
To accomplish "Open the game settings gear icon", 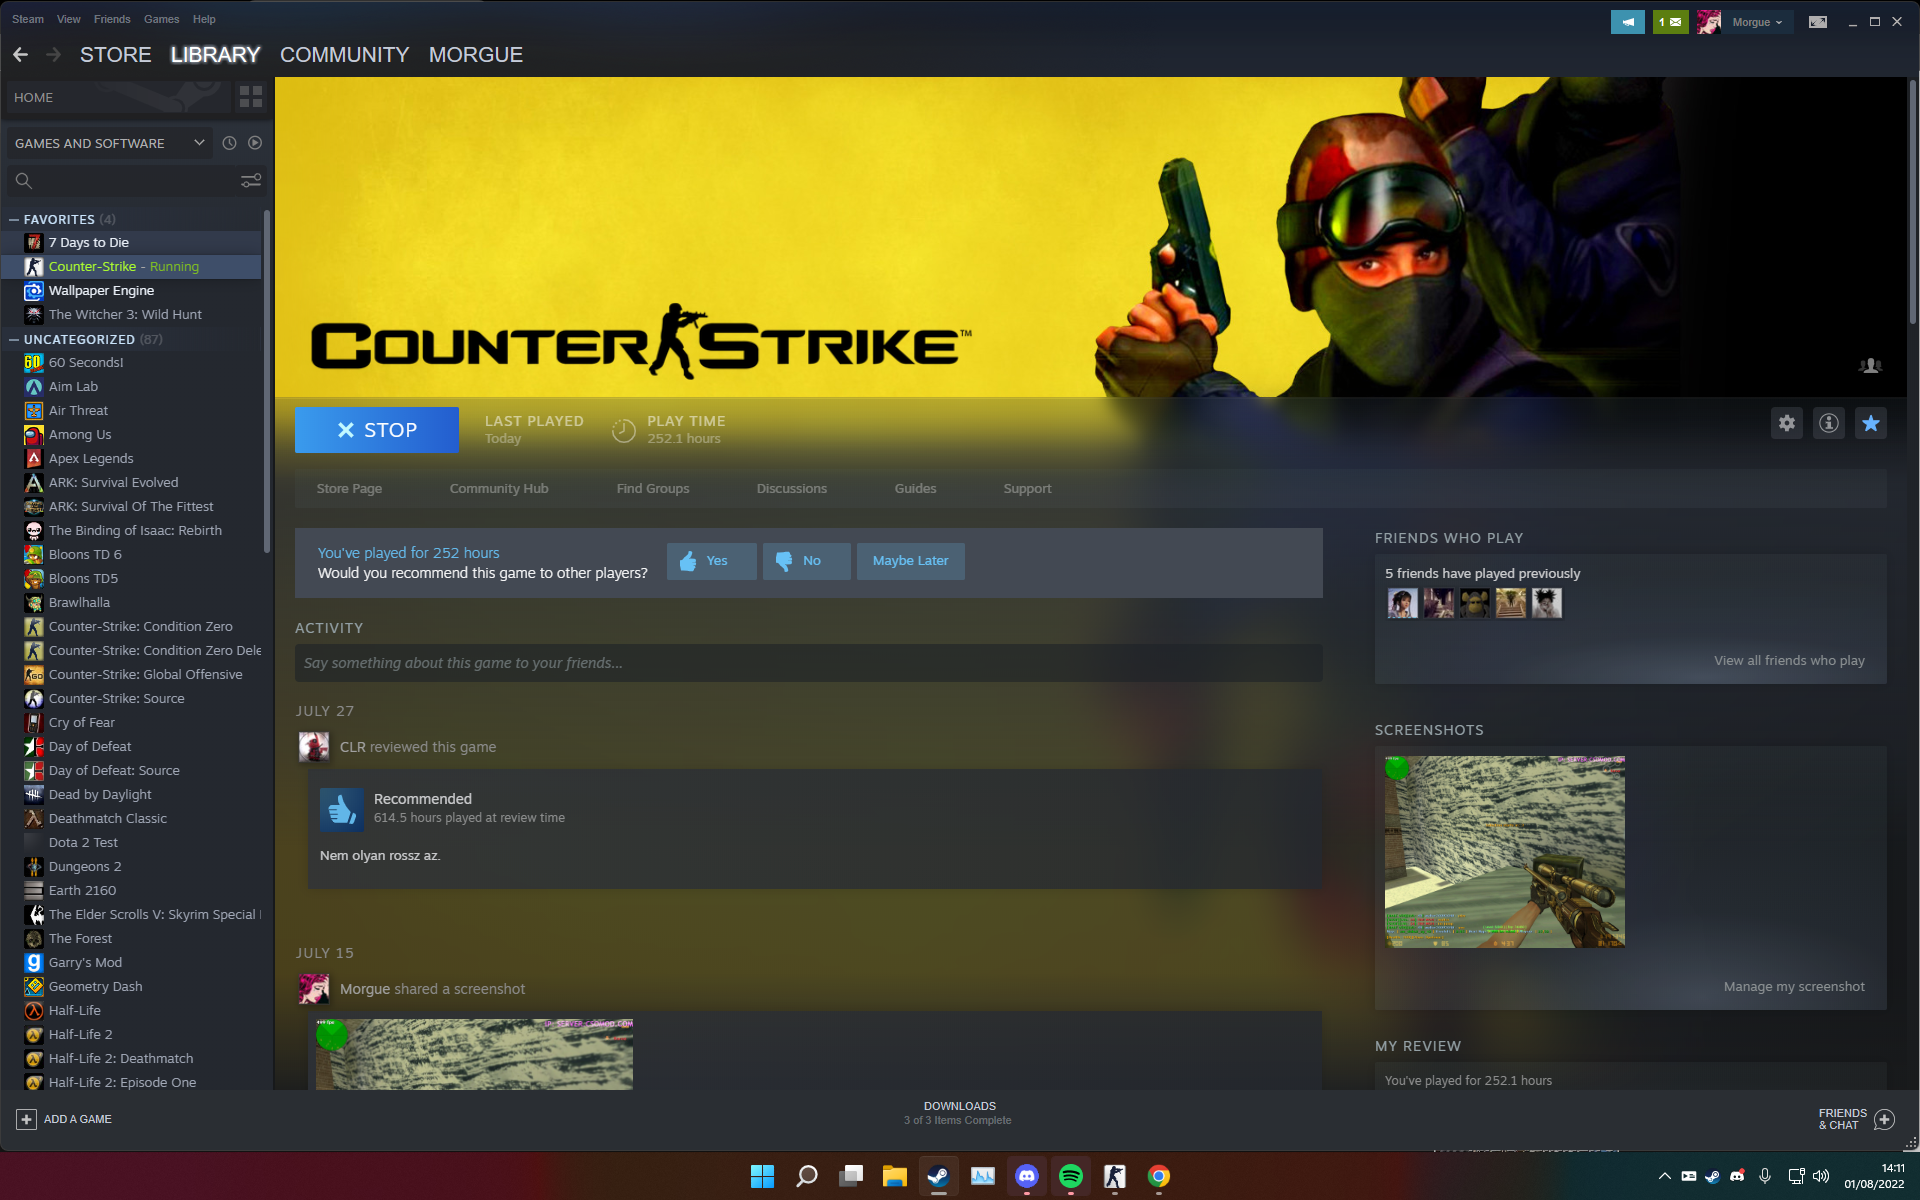I will point(1786,423).
